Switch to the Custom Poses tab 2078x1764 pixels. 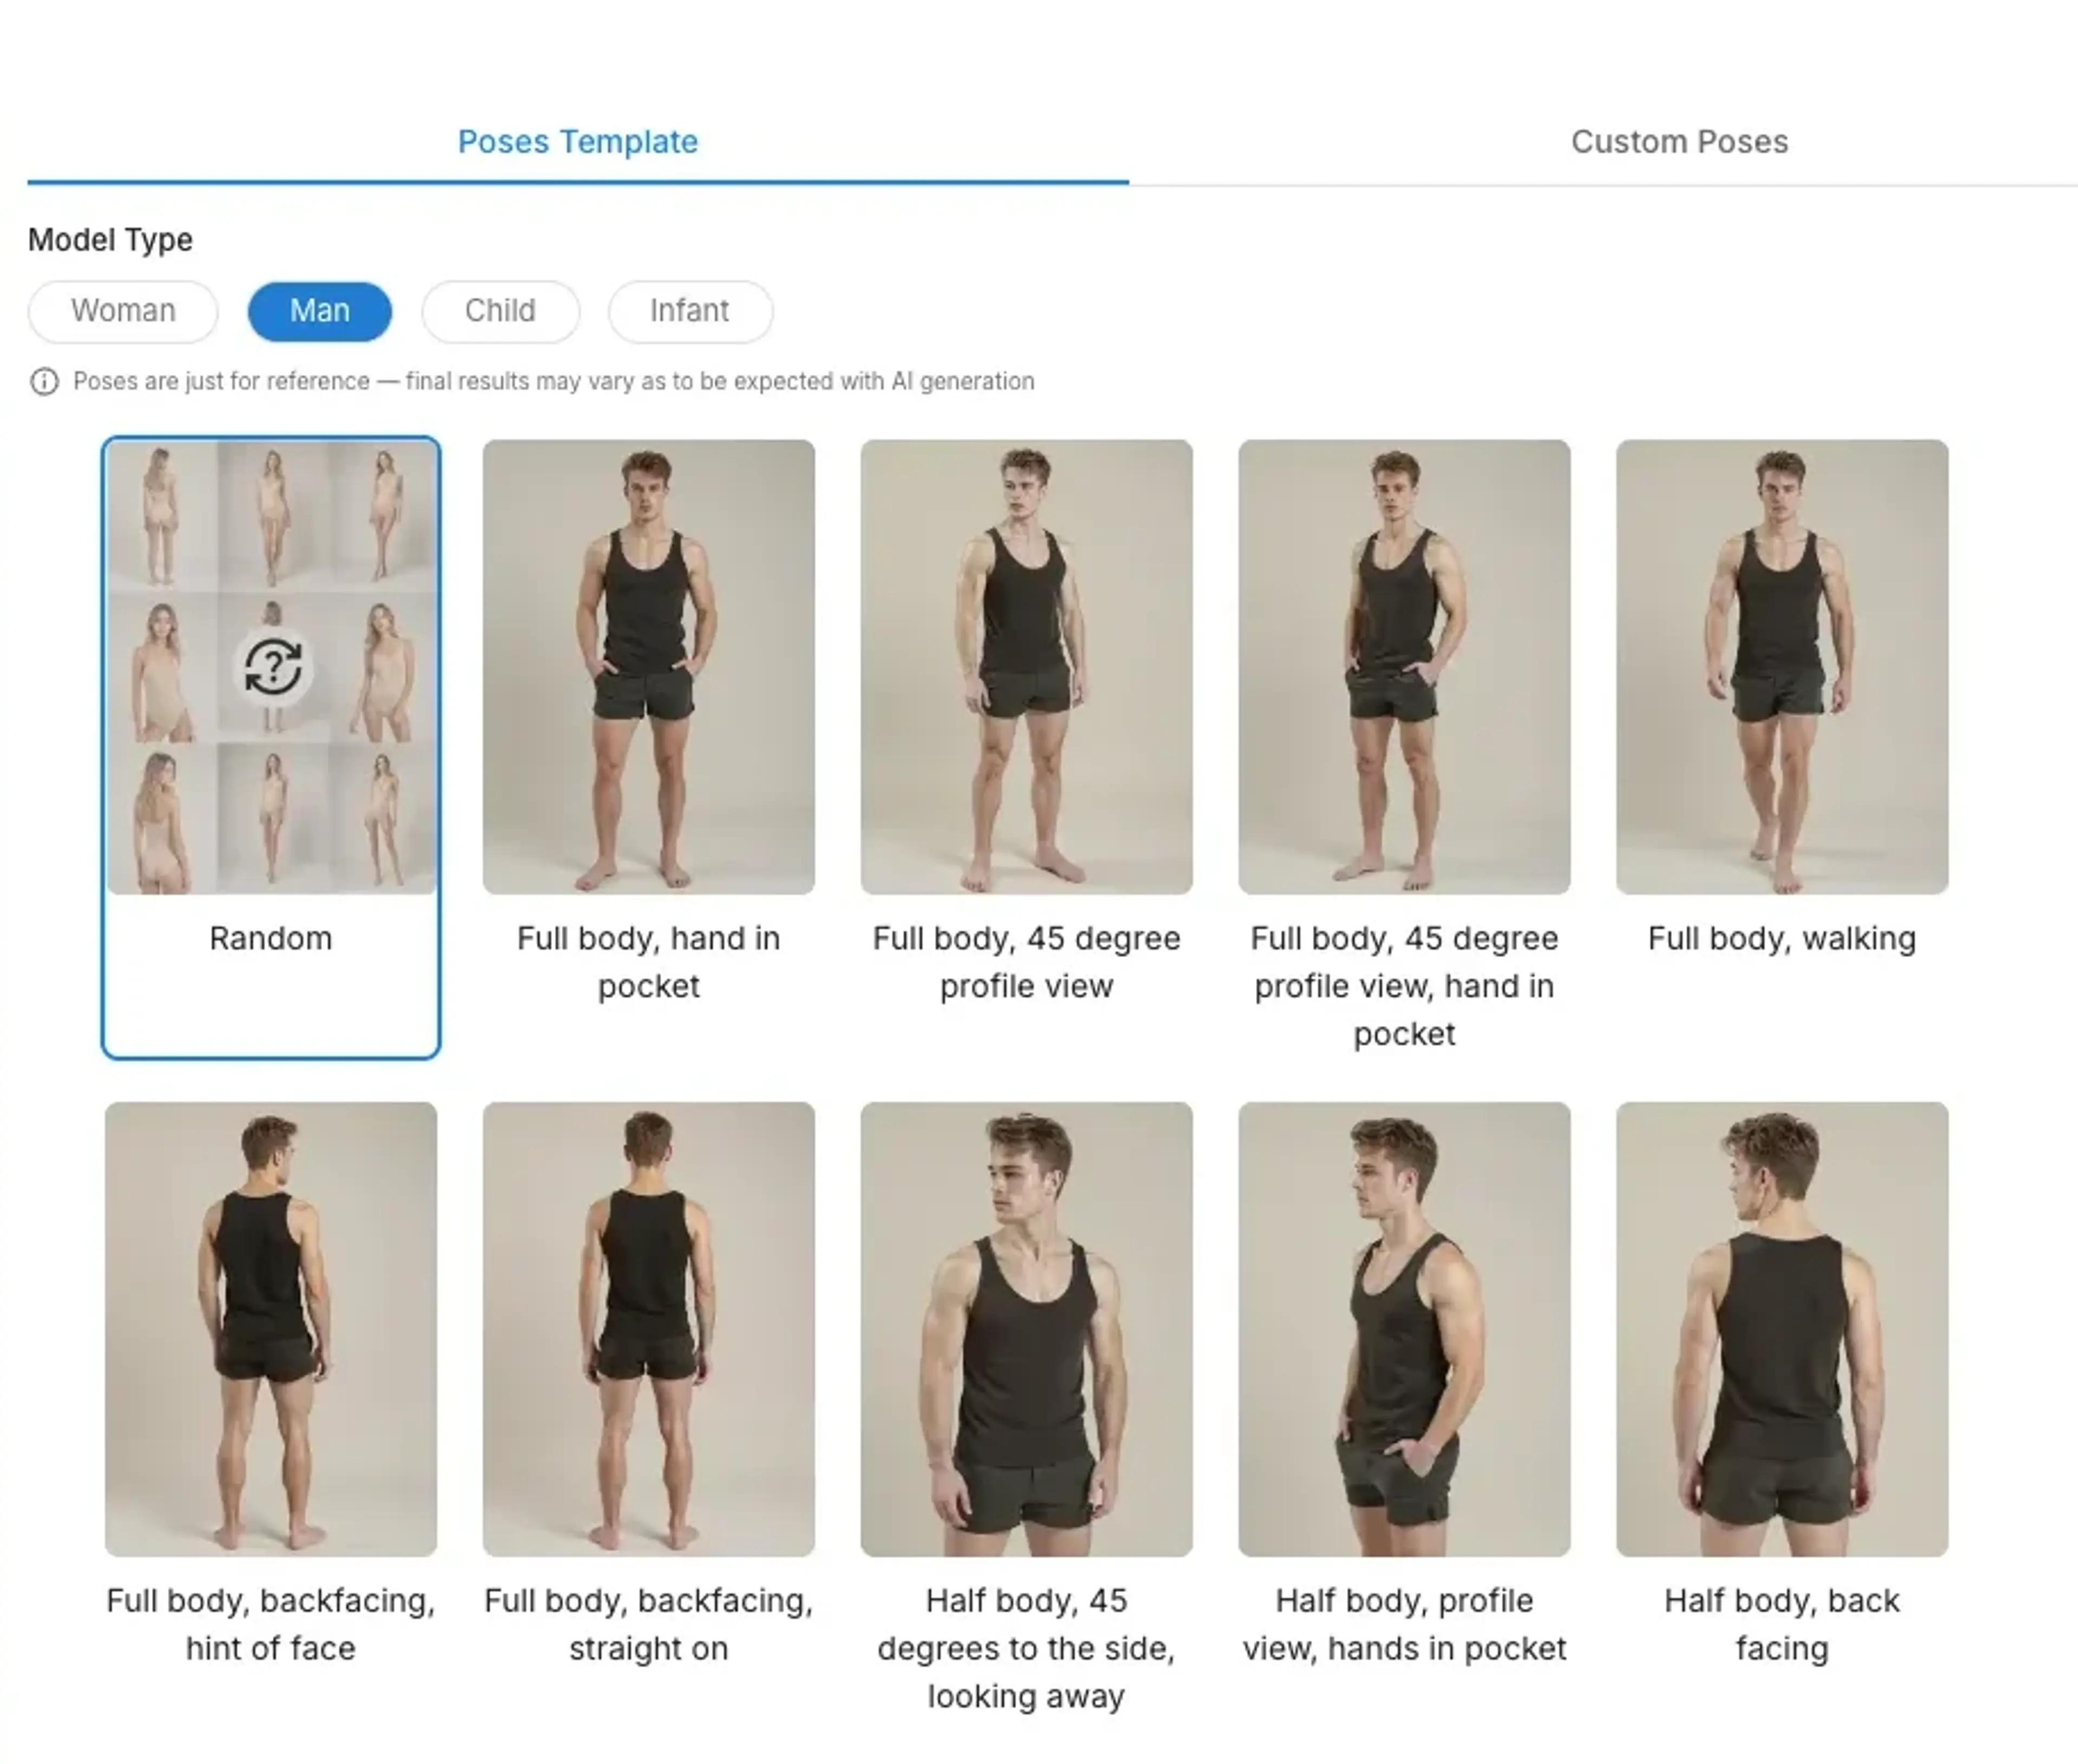1679,142
